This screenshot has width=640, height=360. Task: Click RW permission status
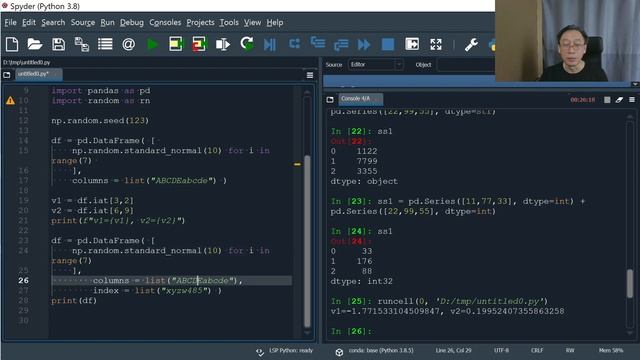tap(570, 351)
